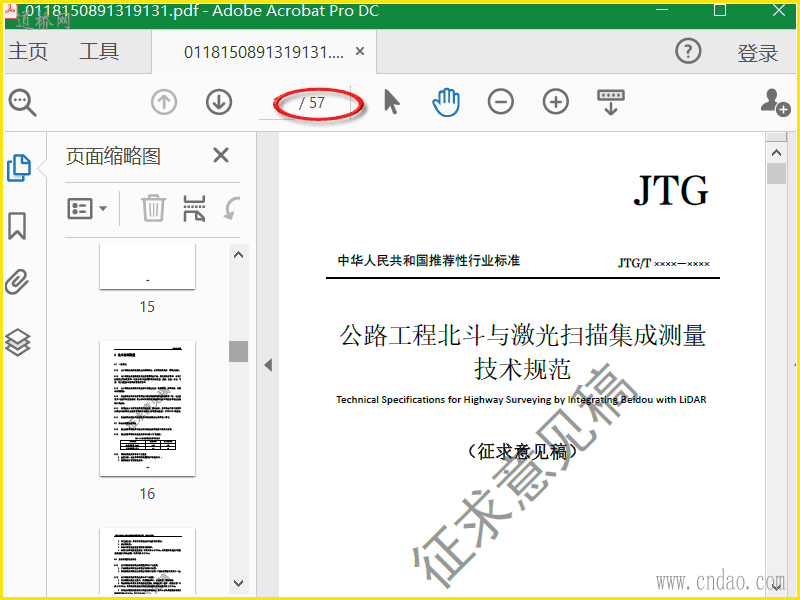Viewport: 800px width, 600px height.
Task: Click the JTG/T ××××—×××× standard number
Action: pyautogui.click(x=663, y=263)
